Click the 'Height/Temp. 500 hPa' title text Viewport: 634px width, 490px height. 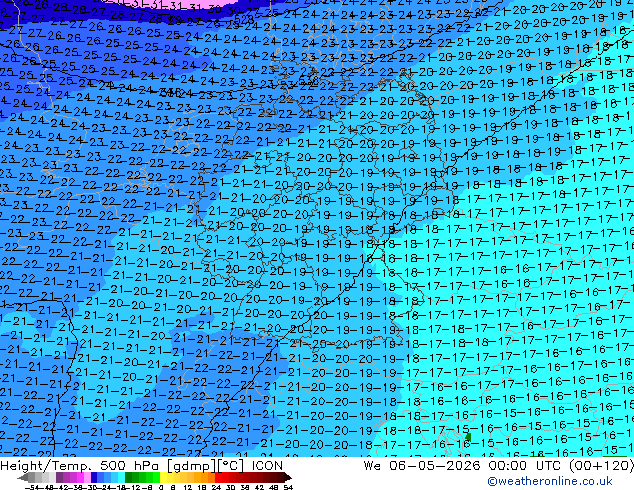tap(81, 466)
